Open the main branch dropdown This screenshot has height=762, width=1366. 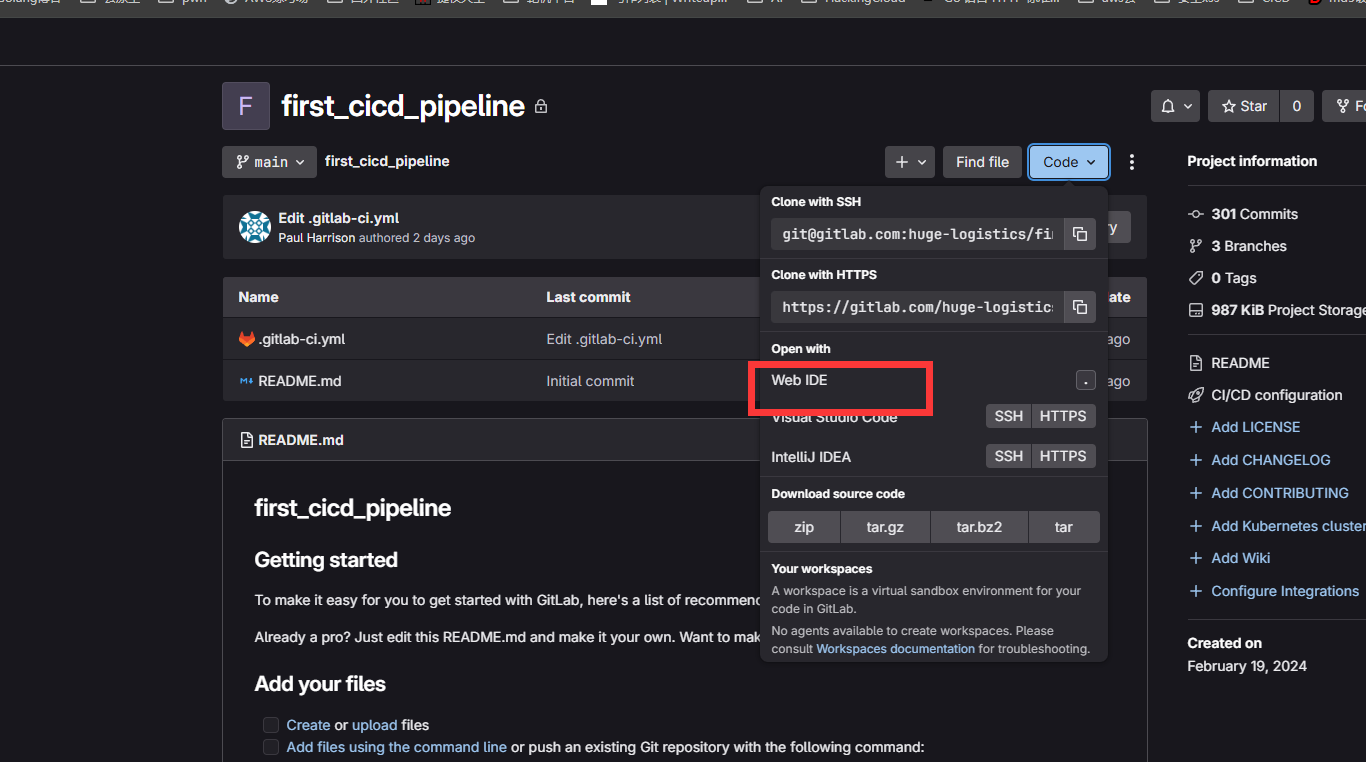click(x=270, y=162)
